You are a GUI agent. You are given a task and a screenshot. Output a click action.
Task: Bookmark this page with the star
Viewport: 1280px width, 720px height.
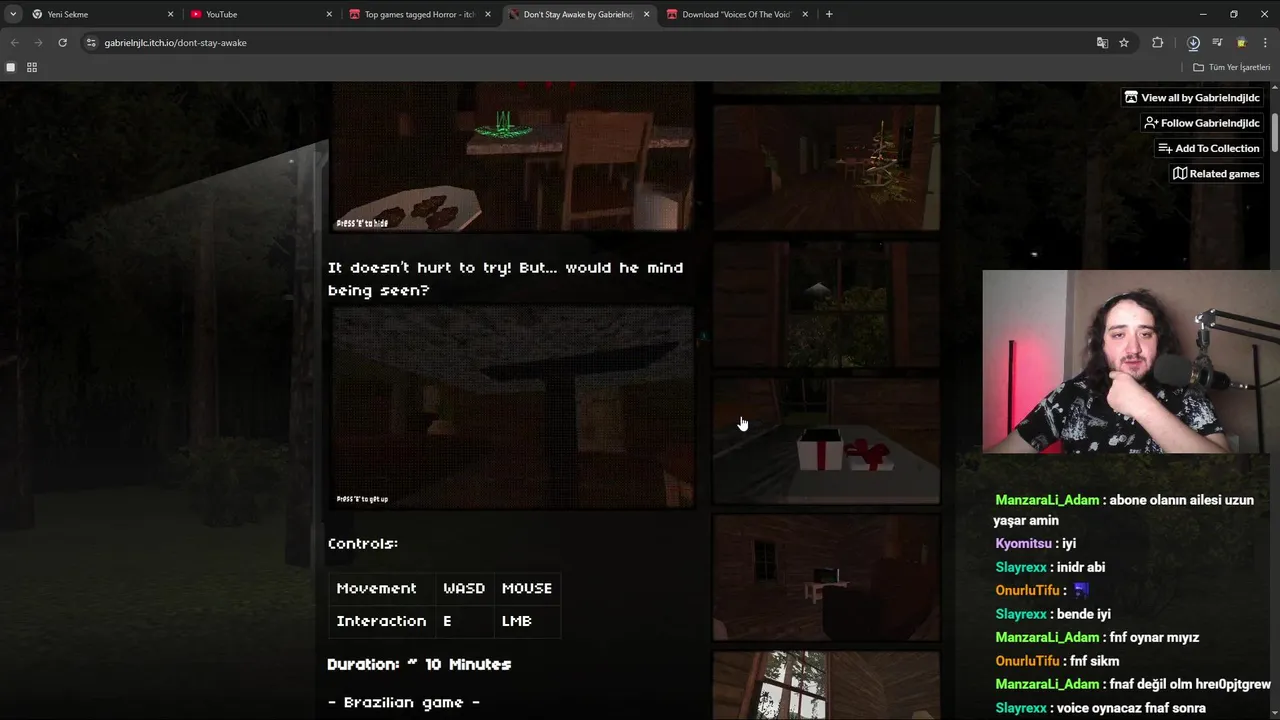pyautogui.click(x=1124, y=43)
